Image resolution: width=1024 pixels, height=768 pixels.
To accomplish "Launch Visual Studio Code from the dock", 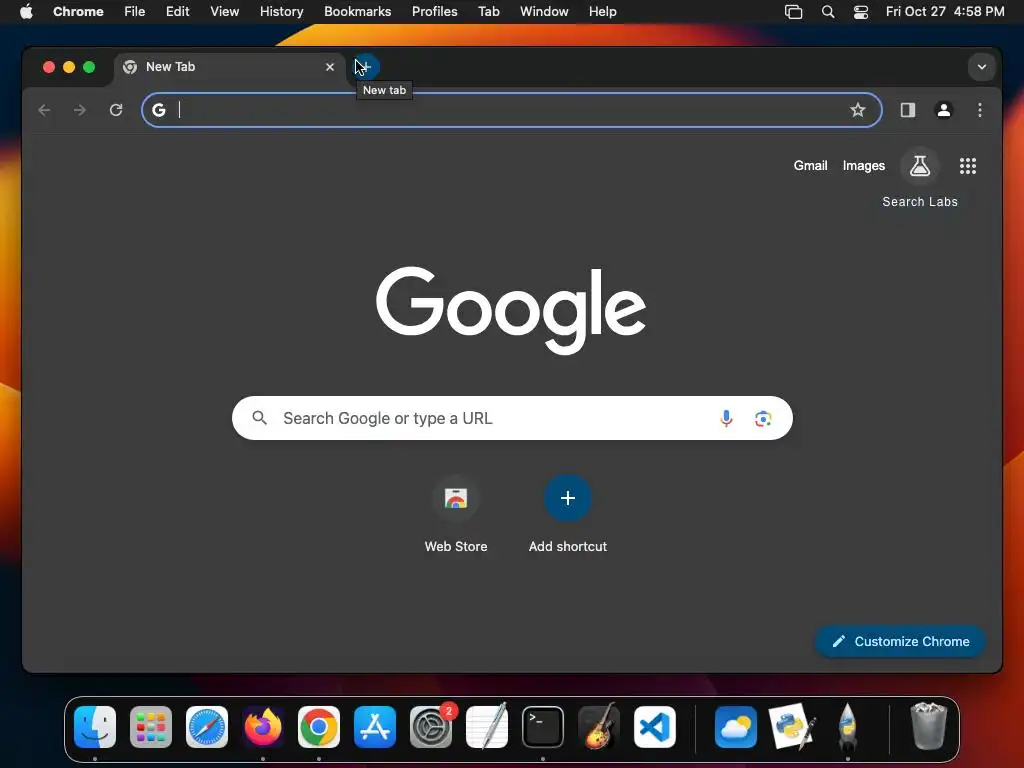I will tap(655, 727).
